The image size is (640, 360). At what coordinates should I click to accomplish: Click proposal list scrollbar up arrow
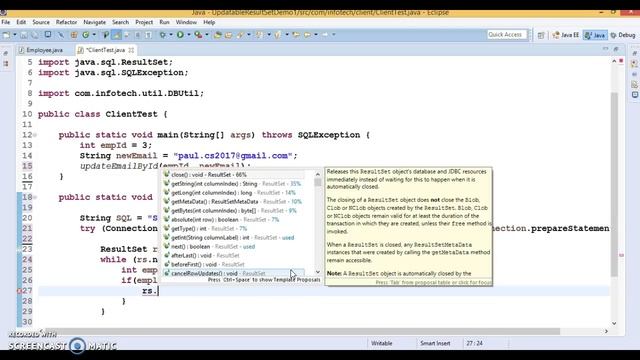[x=318, y=174]
